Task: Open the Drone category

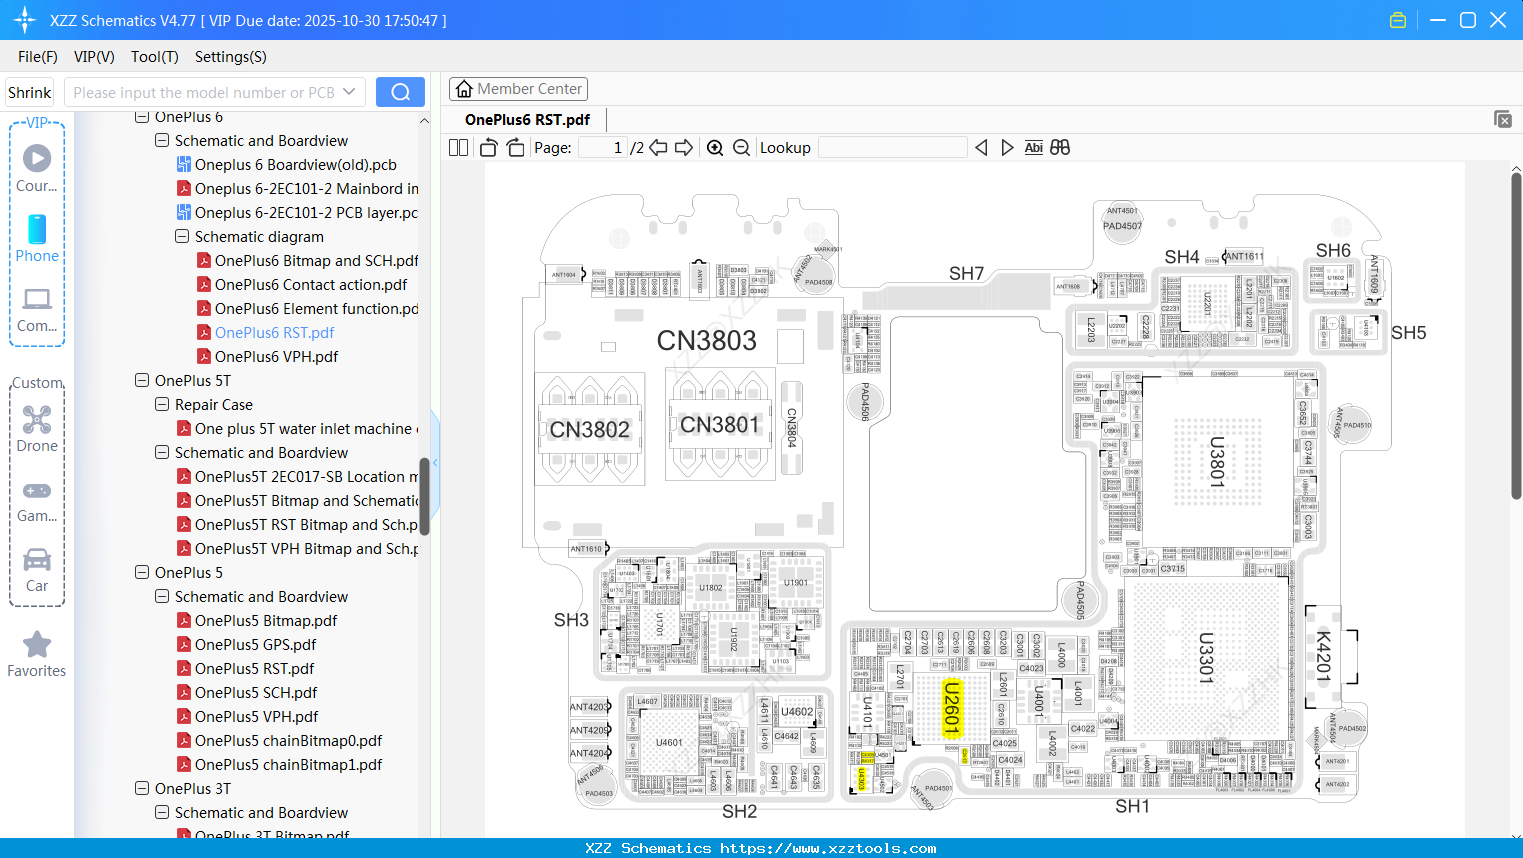Action: [x=37, y=429]
